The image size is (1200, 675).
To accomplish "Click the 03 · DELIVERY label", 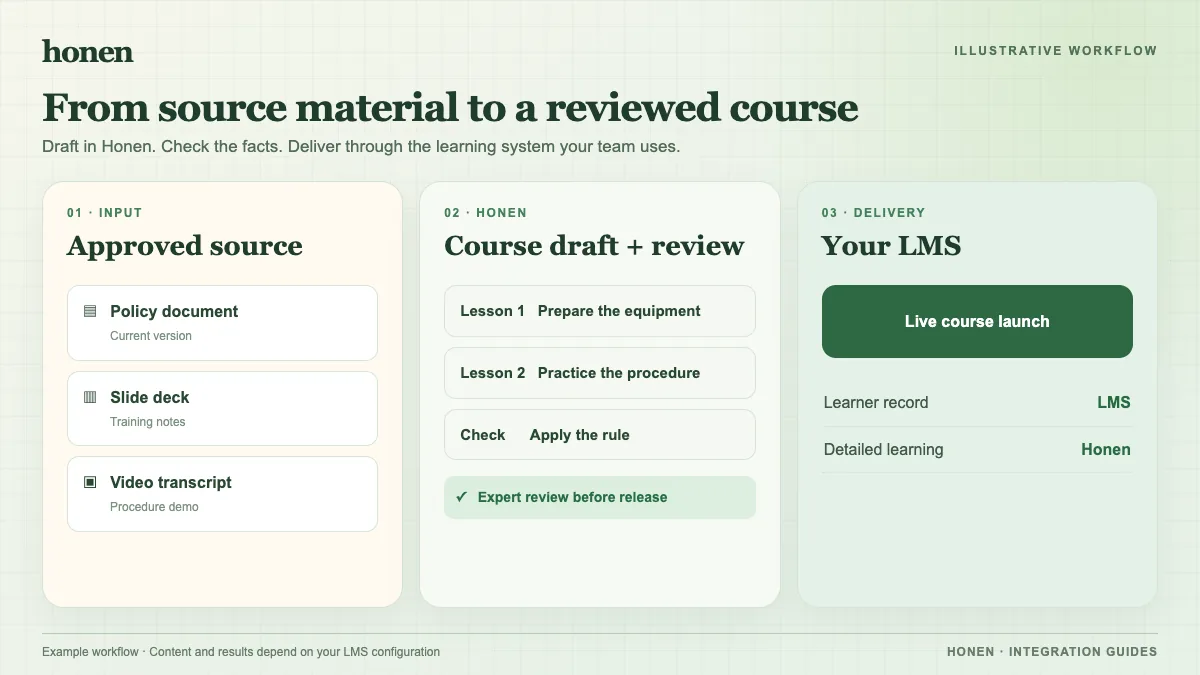I will point(873,213).
